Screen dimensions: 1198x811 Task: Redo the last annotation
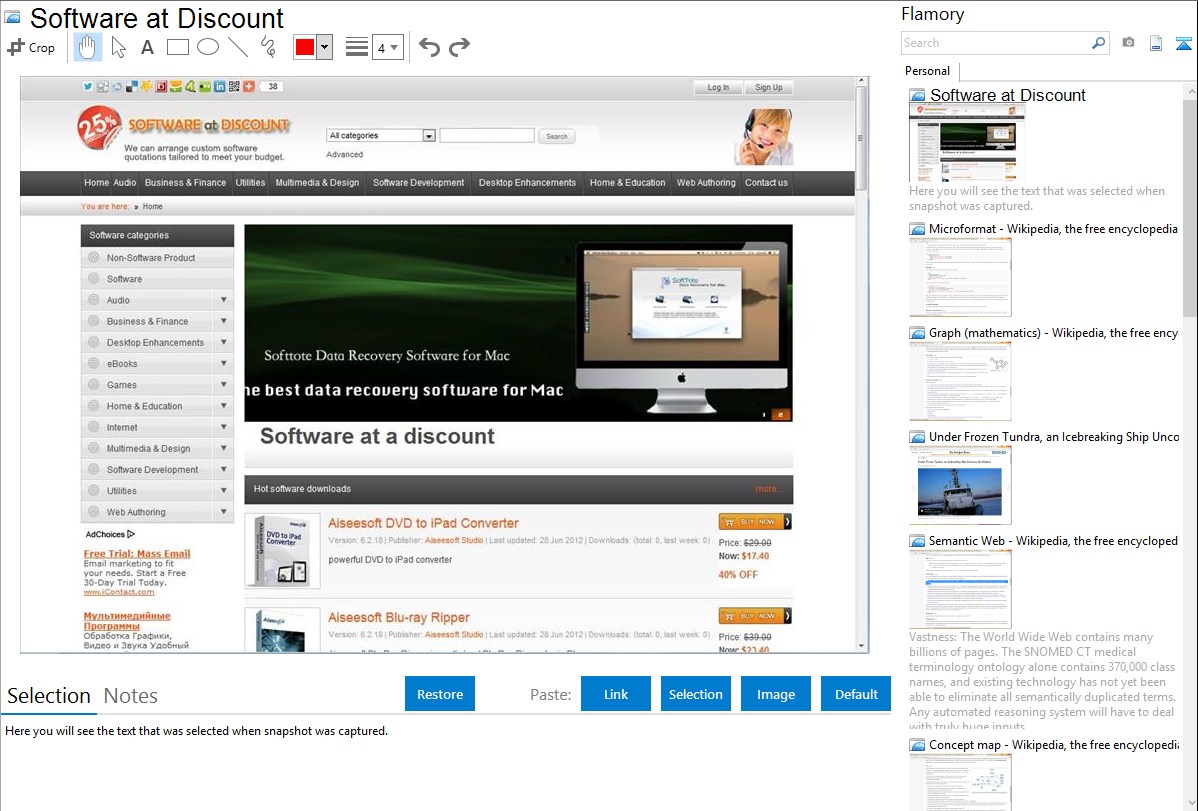point(459,47)
